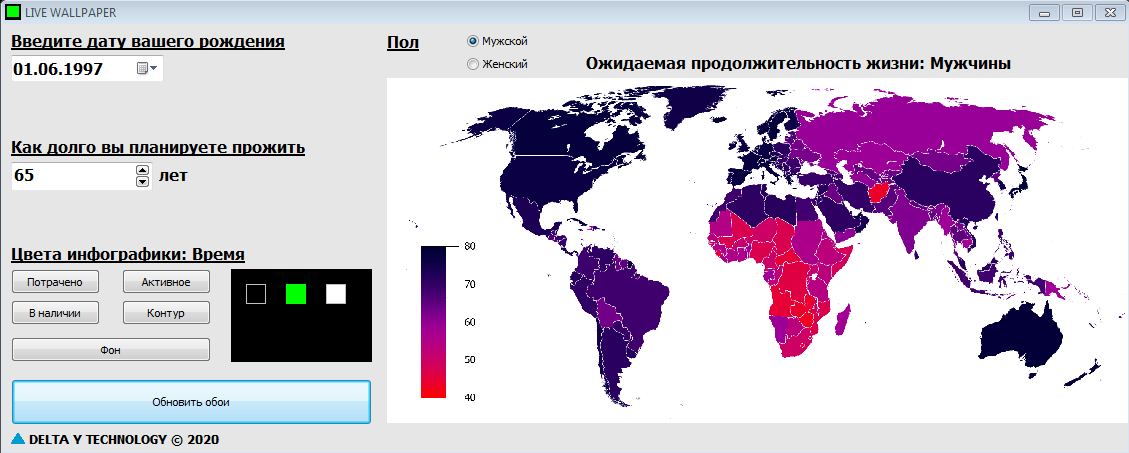Click the 'Цвета инфографики: Время' heading
The image size is (1129, 453).
click(x=127, y=254)
